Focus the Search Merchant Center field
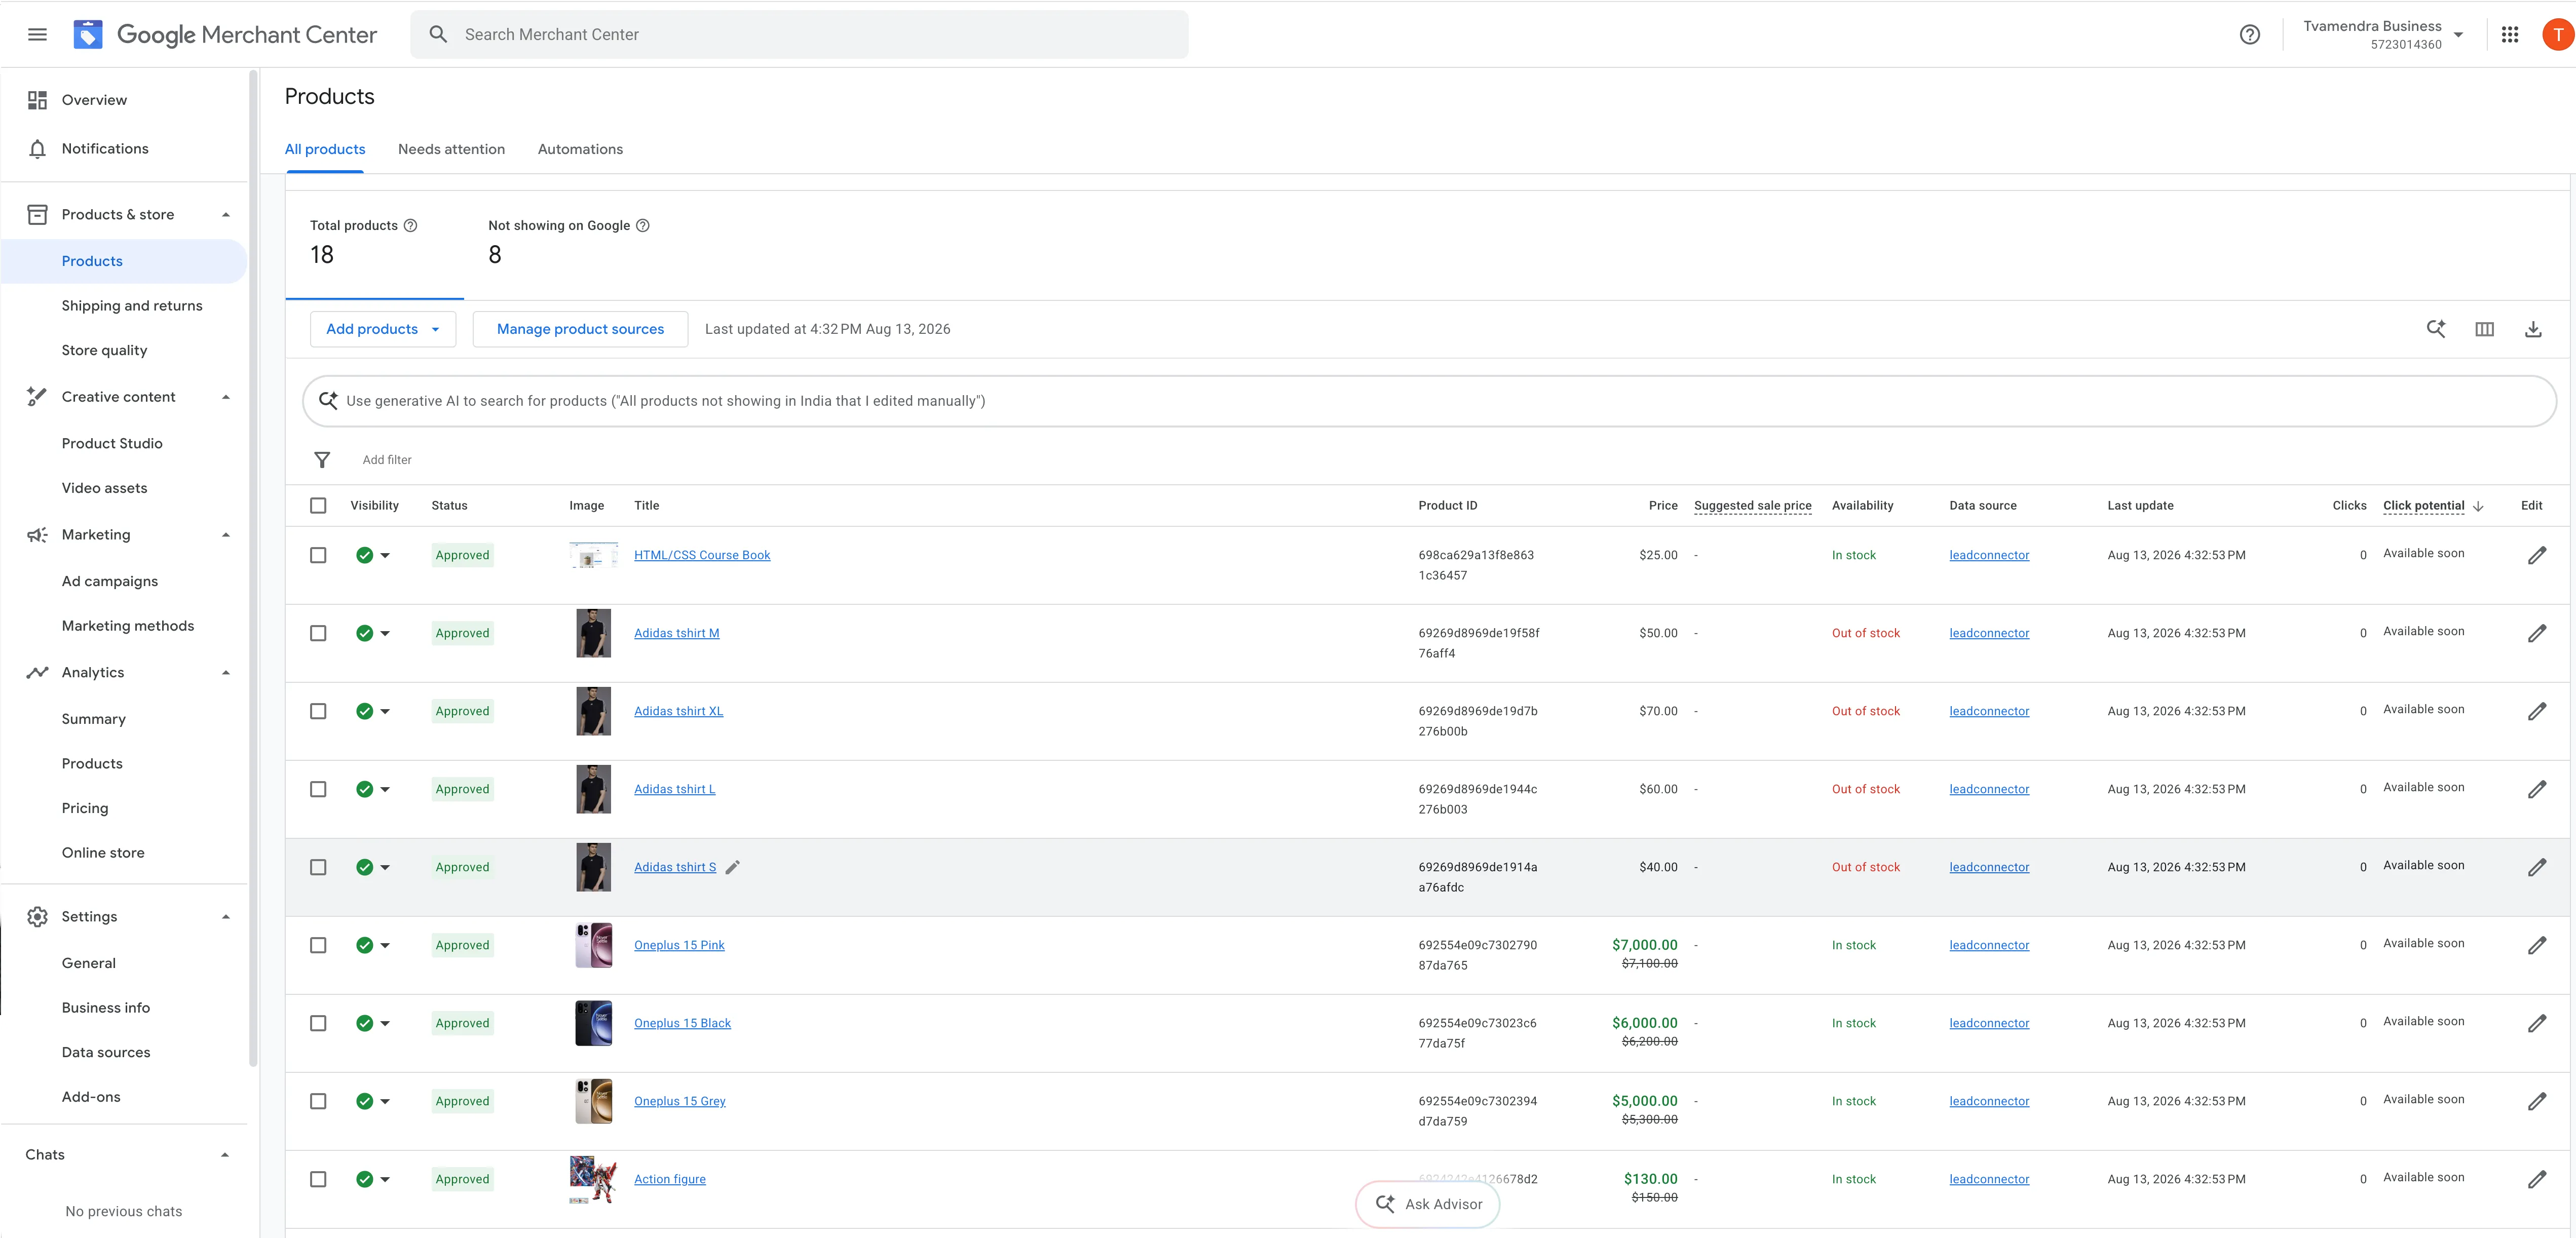The height and width of the screenshot is (1238, 2576). click(800, 34)
